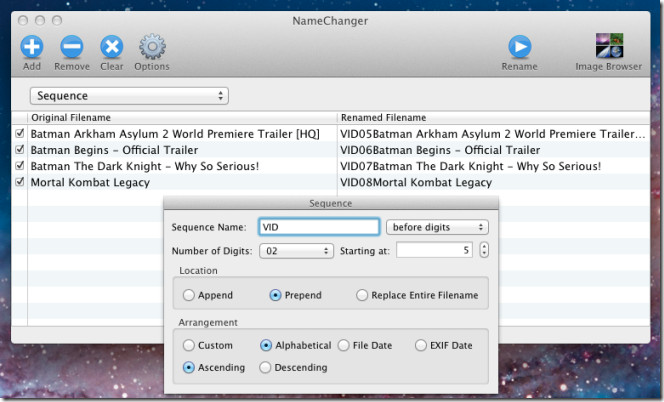The image size is (664, 402).
Task: Choose Descending order
Action: pos(265,367)
